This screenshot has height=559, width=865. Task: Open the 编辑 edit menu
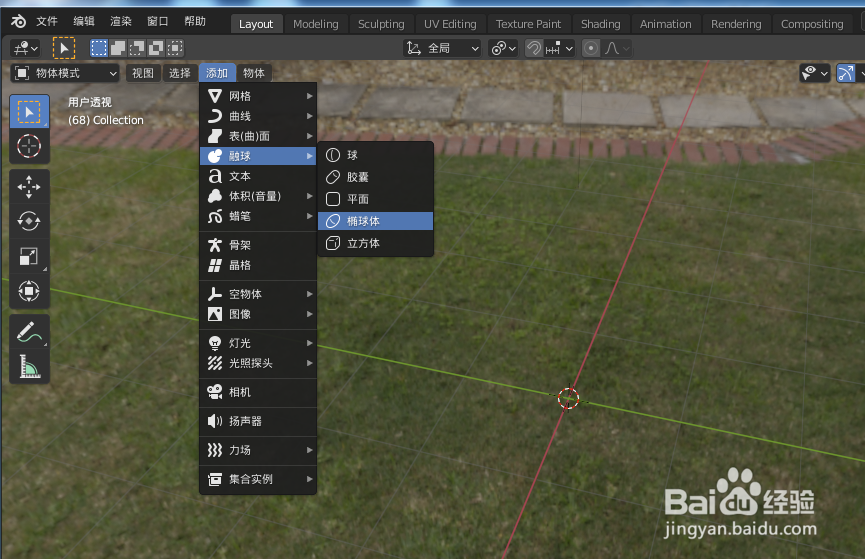click(x=84, y=22)
